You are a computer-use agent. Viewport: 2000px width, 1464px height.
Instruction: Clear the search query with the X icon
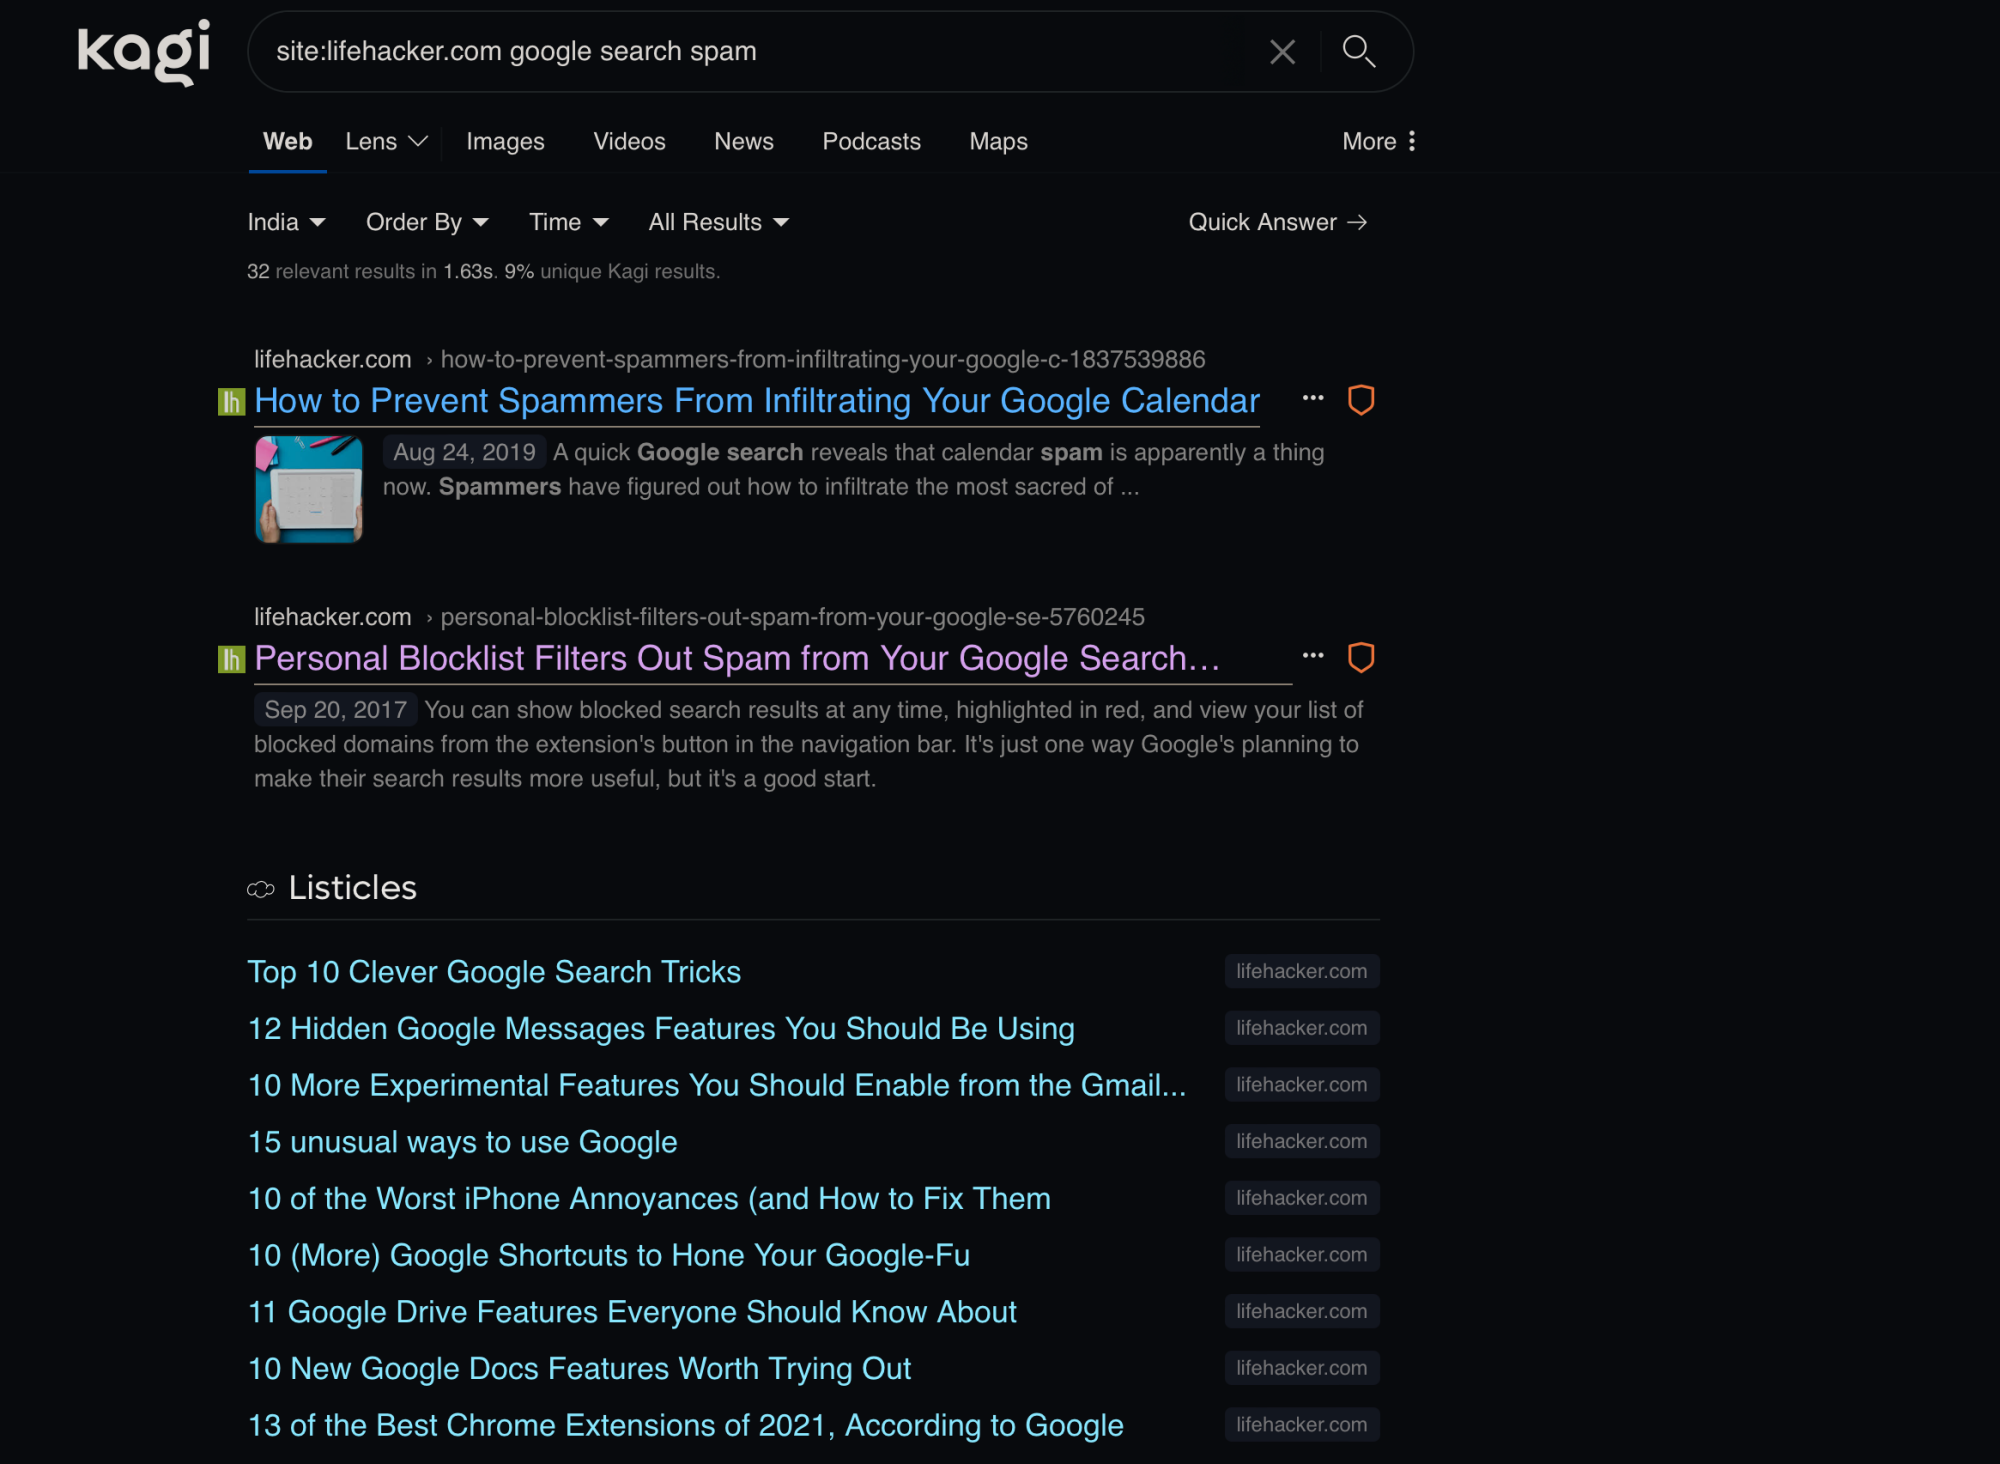[x=1282, y=52]
